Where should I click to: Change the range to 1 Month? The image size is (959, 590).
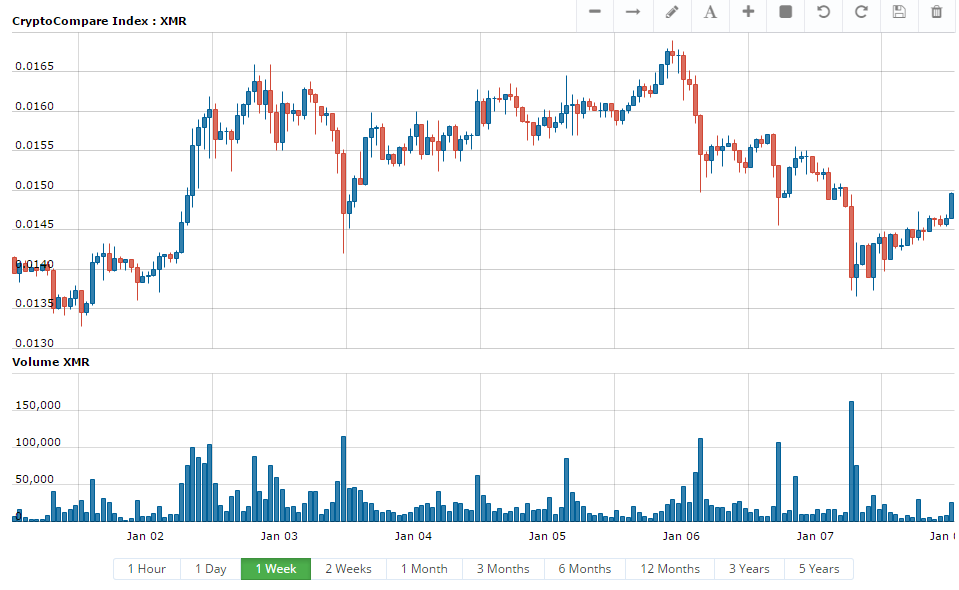(424, 569)
